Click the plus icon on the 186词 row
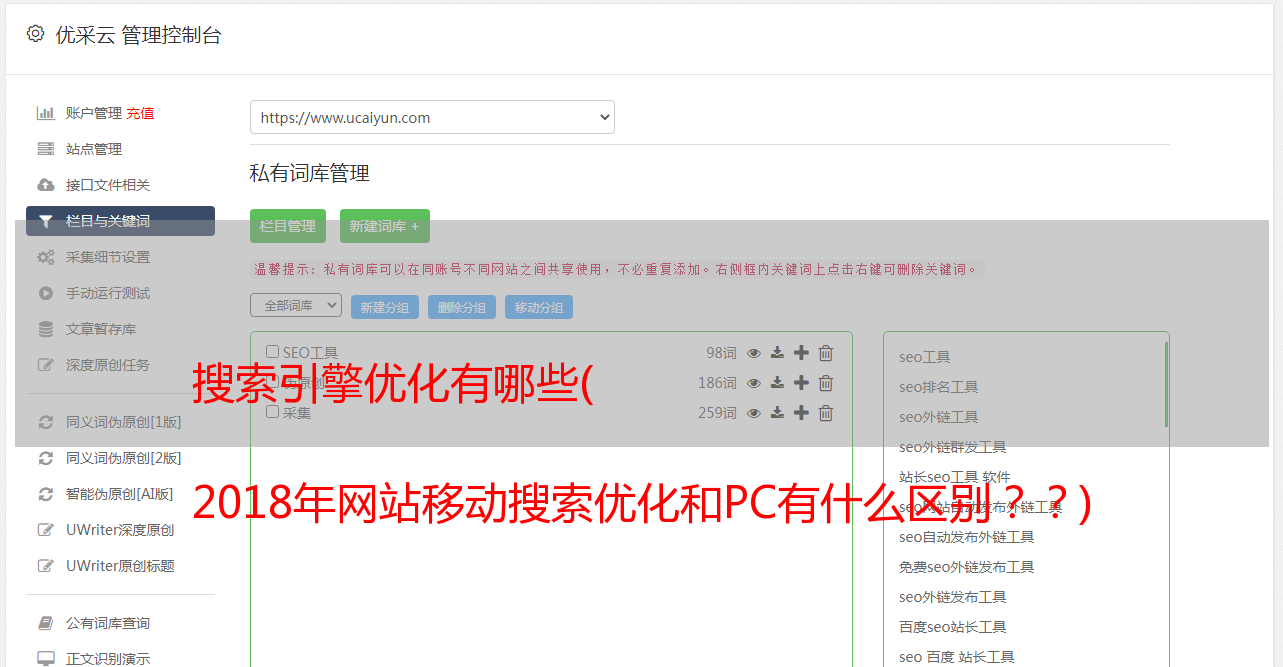The width and height of the screenshot is (1283, 667). click(801, 383)
